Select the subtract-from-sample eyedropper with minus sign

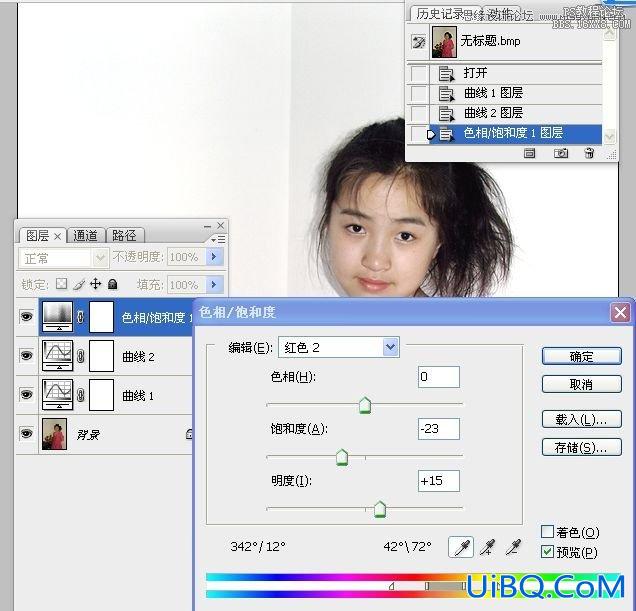click(513, 547)
